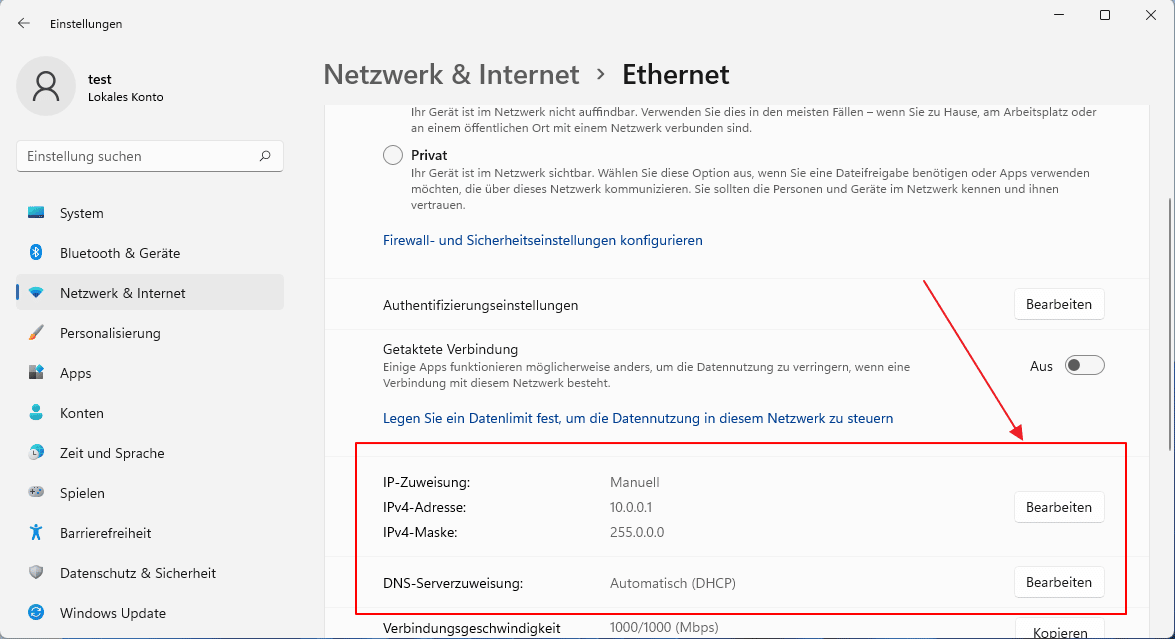Click Bearbeiten for Authentifizierungseinstellungen

point(1059,305)
